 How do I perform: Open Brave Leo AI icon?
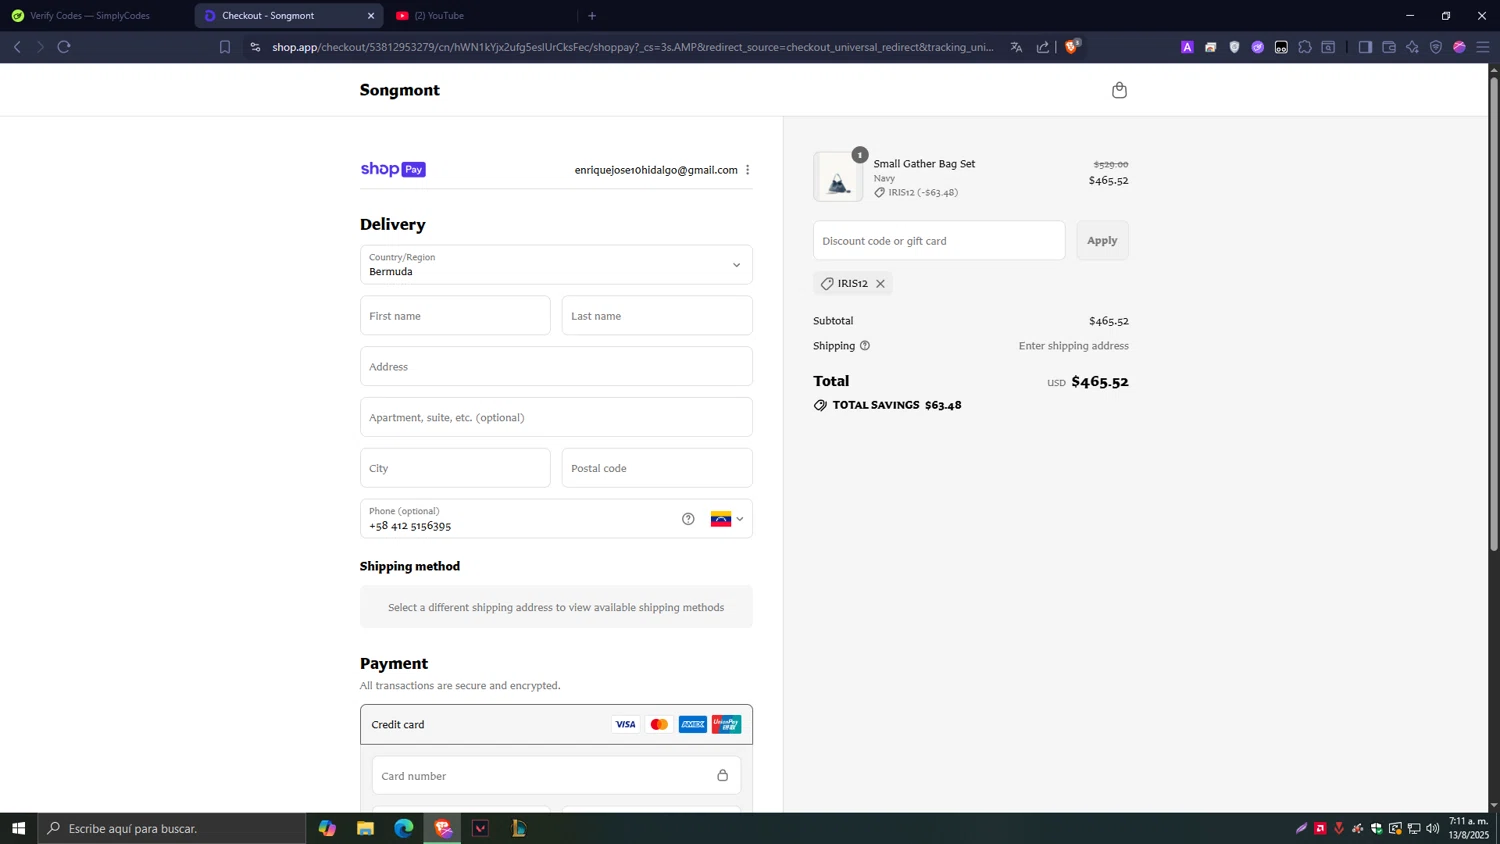pos(1412,47)
